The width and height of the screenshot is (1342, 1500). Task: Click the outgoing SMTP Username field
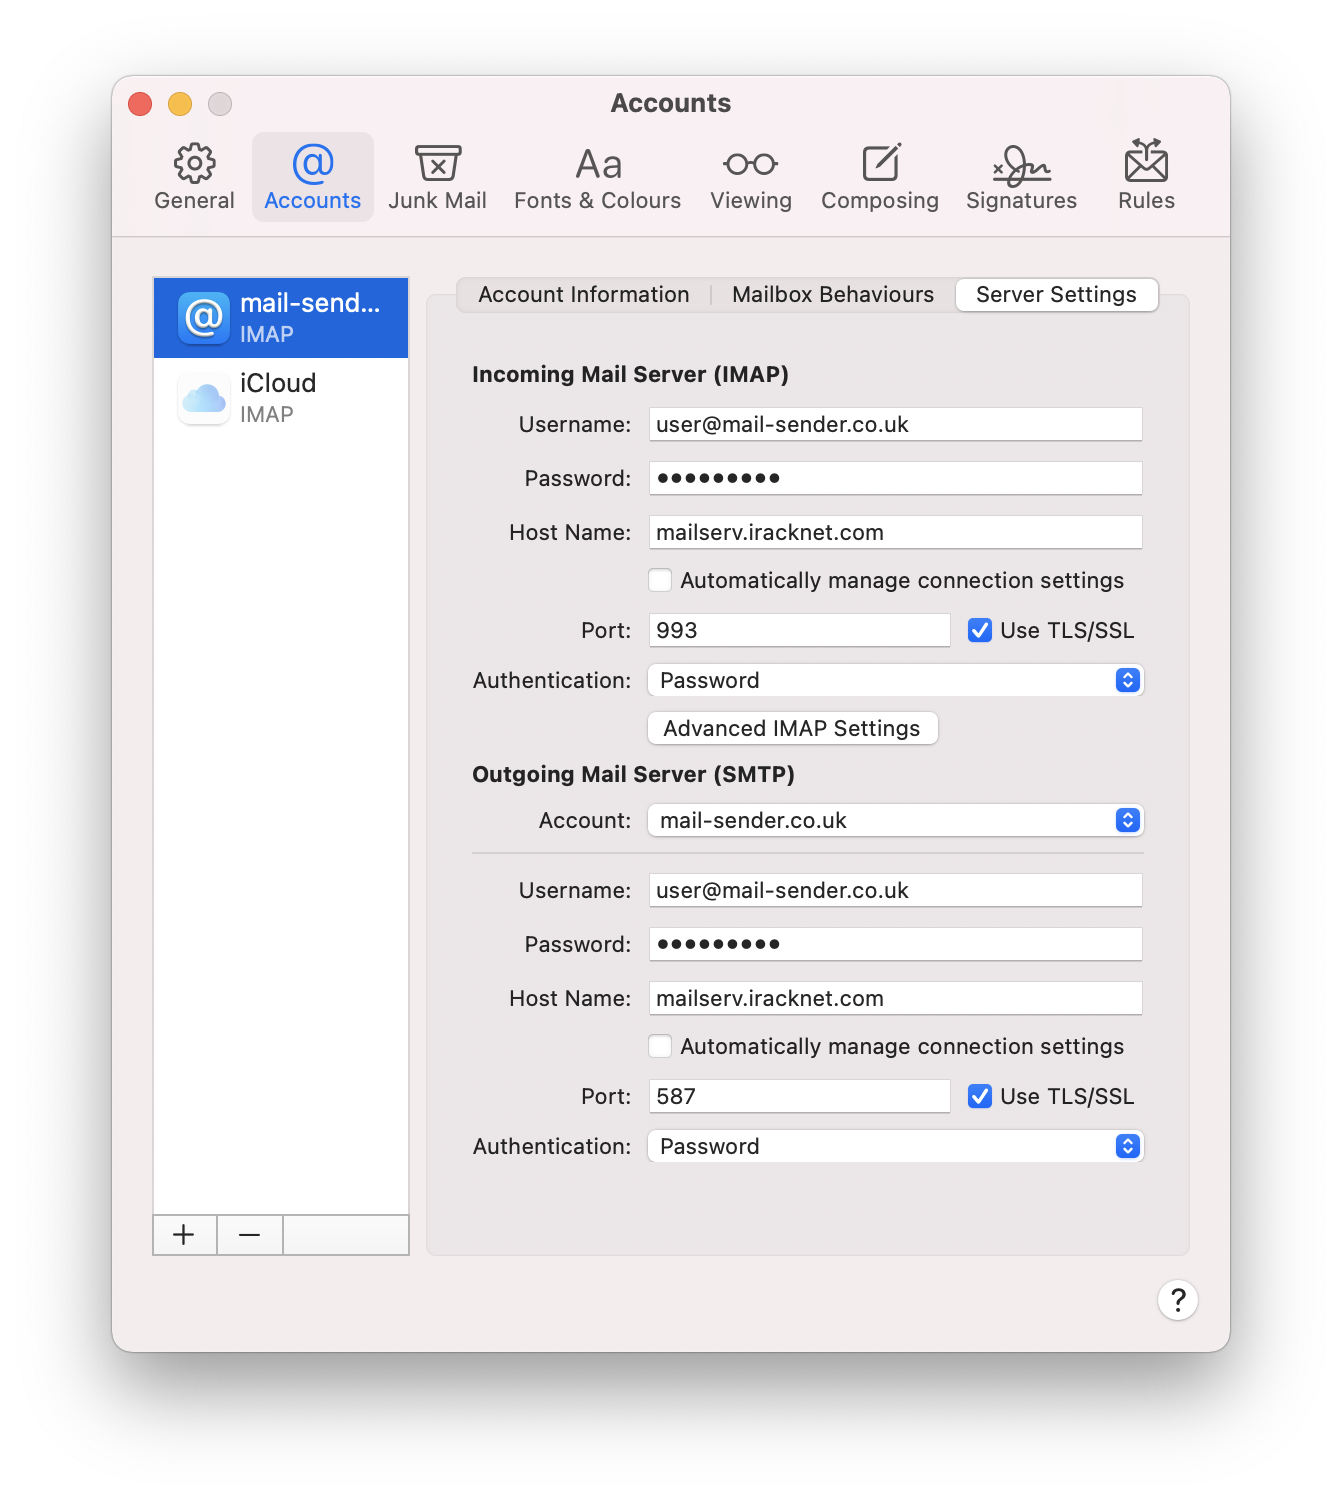896,890
